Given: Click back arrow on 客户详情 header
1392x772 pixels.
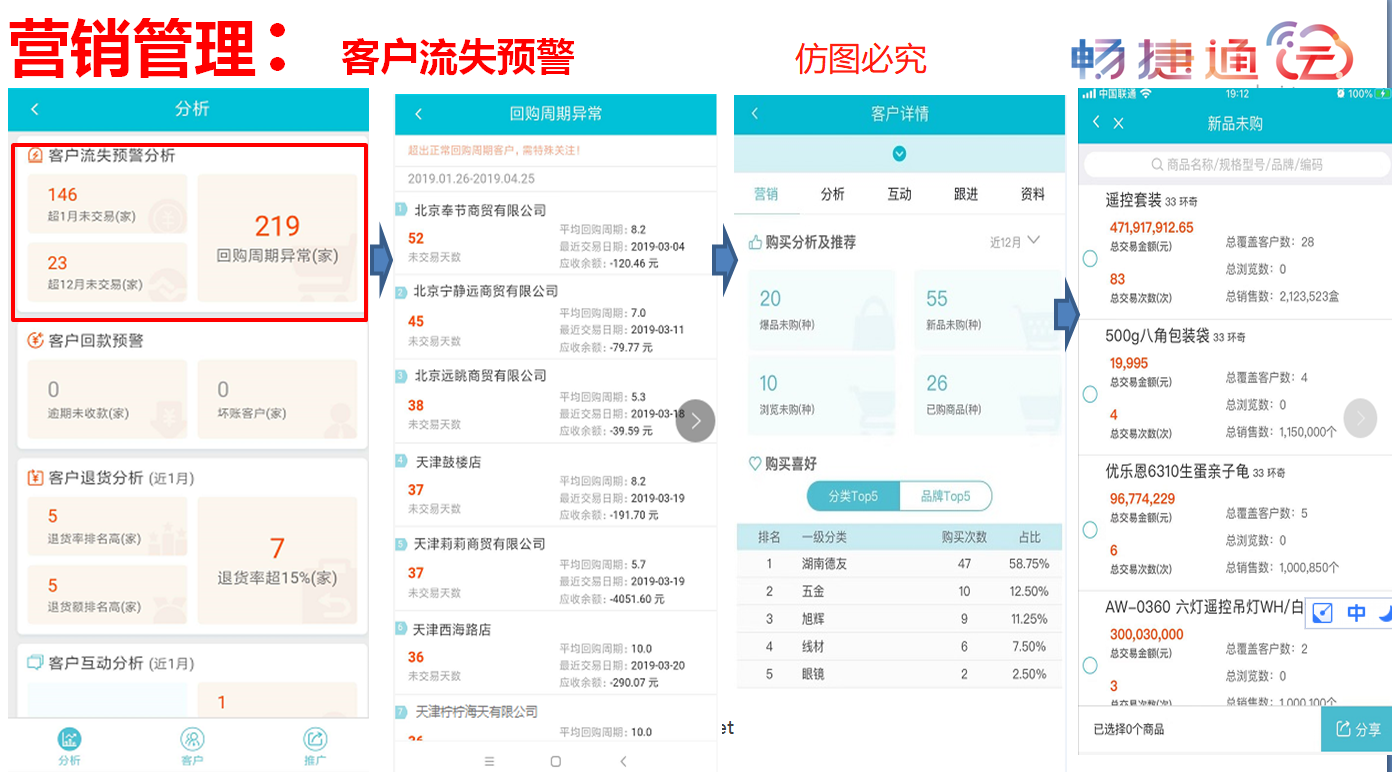Looking at the screenshot, I should (x=755, y=114).
